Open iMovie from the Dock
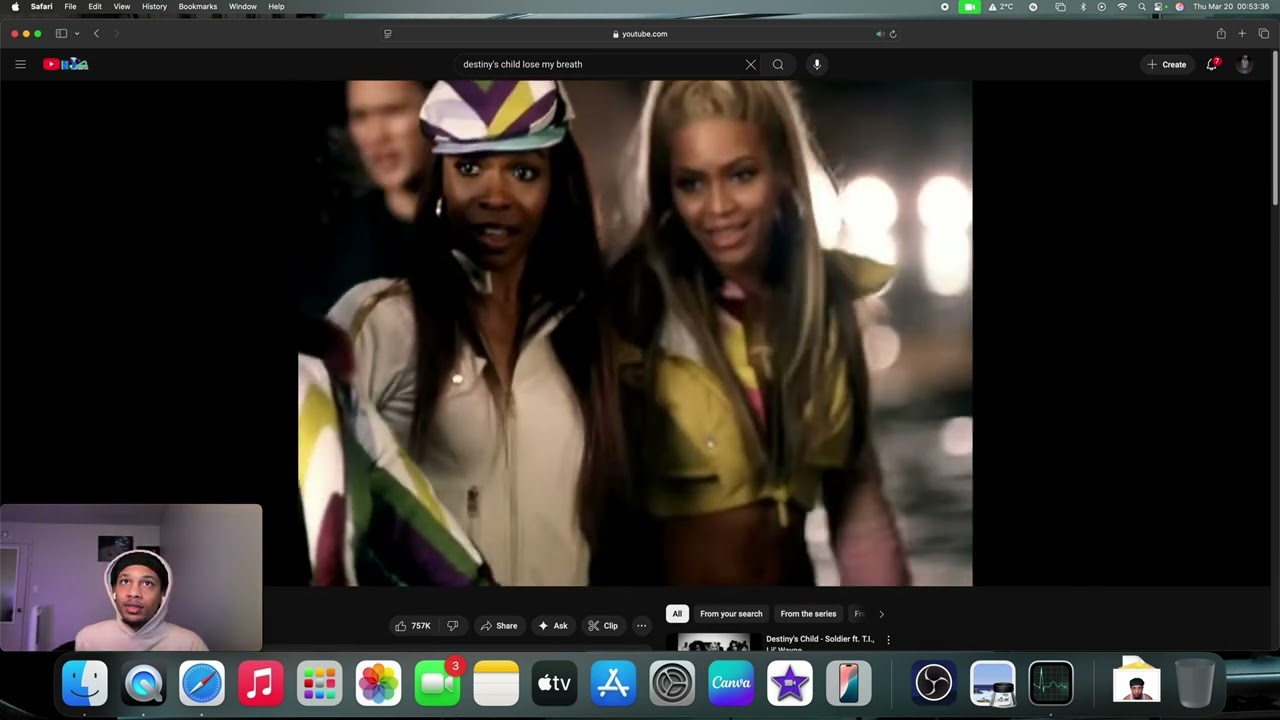This screenshot has height=720, width=1280. [789, 684]
